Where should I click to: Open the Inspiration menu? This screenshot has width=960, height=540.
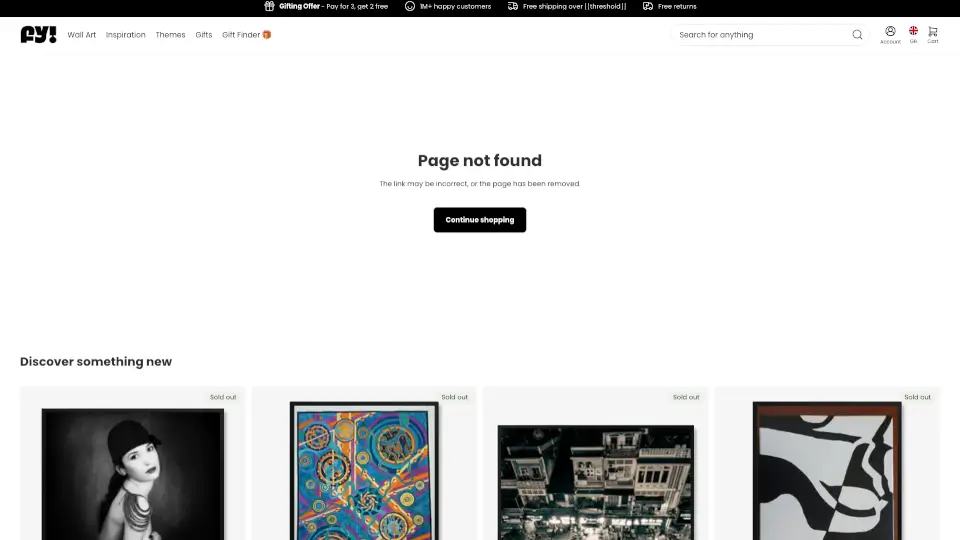coord(126,35)
